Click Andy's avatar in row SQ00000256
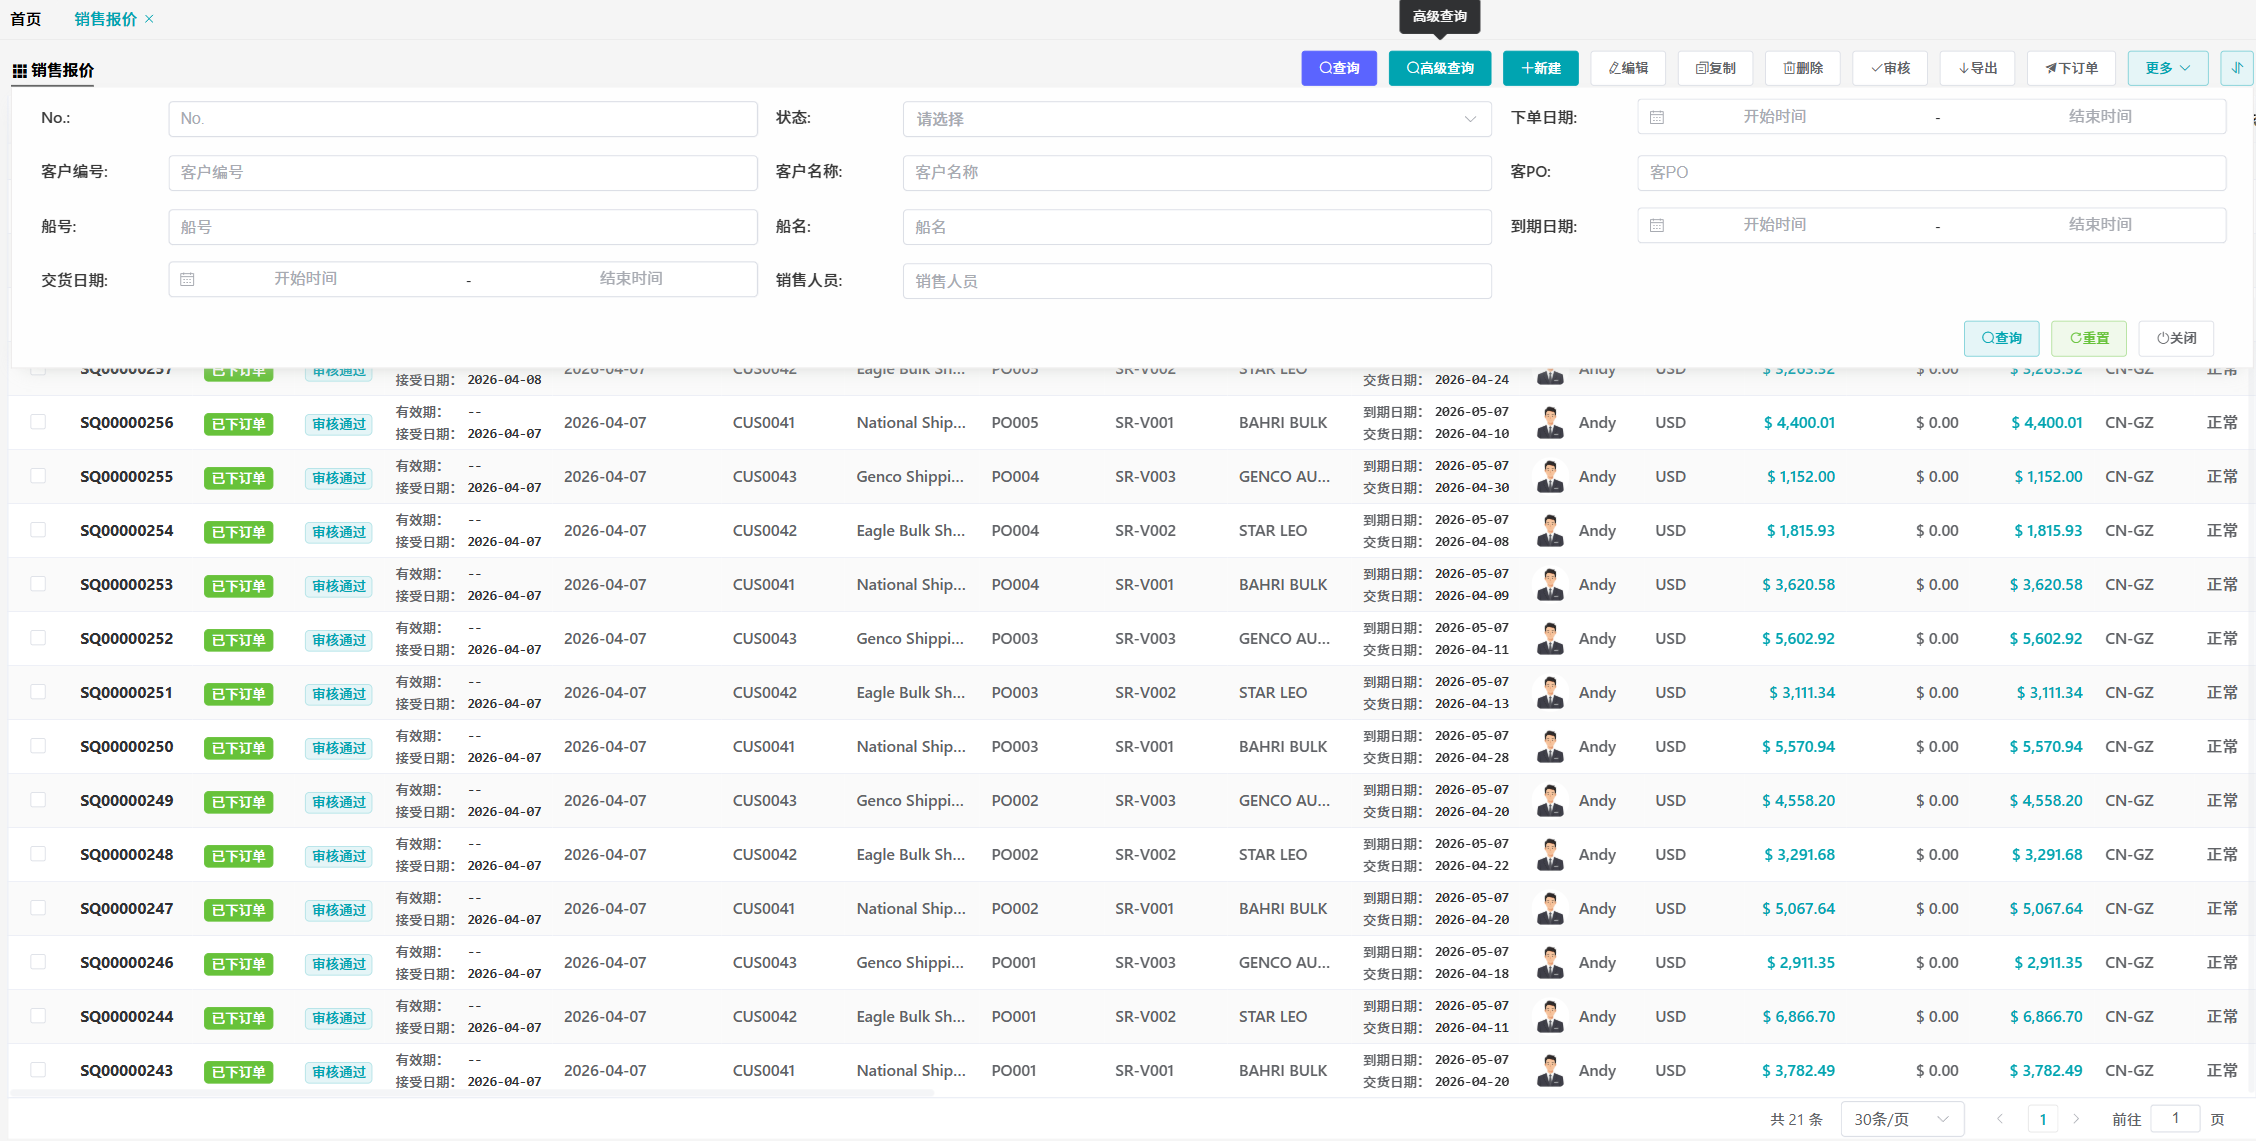The height and width of the screenshot is (1141, 2256). pyautogui.click(x=1550, y=423)
